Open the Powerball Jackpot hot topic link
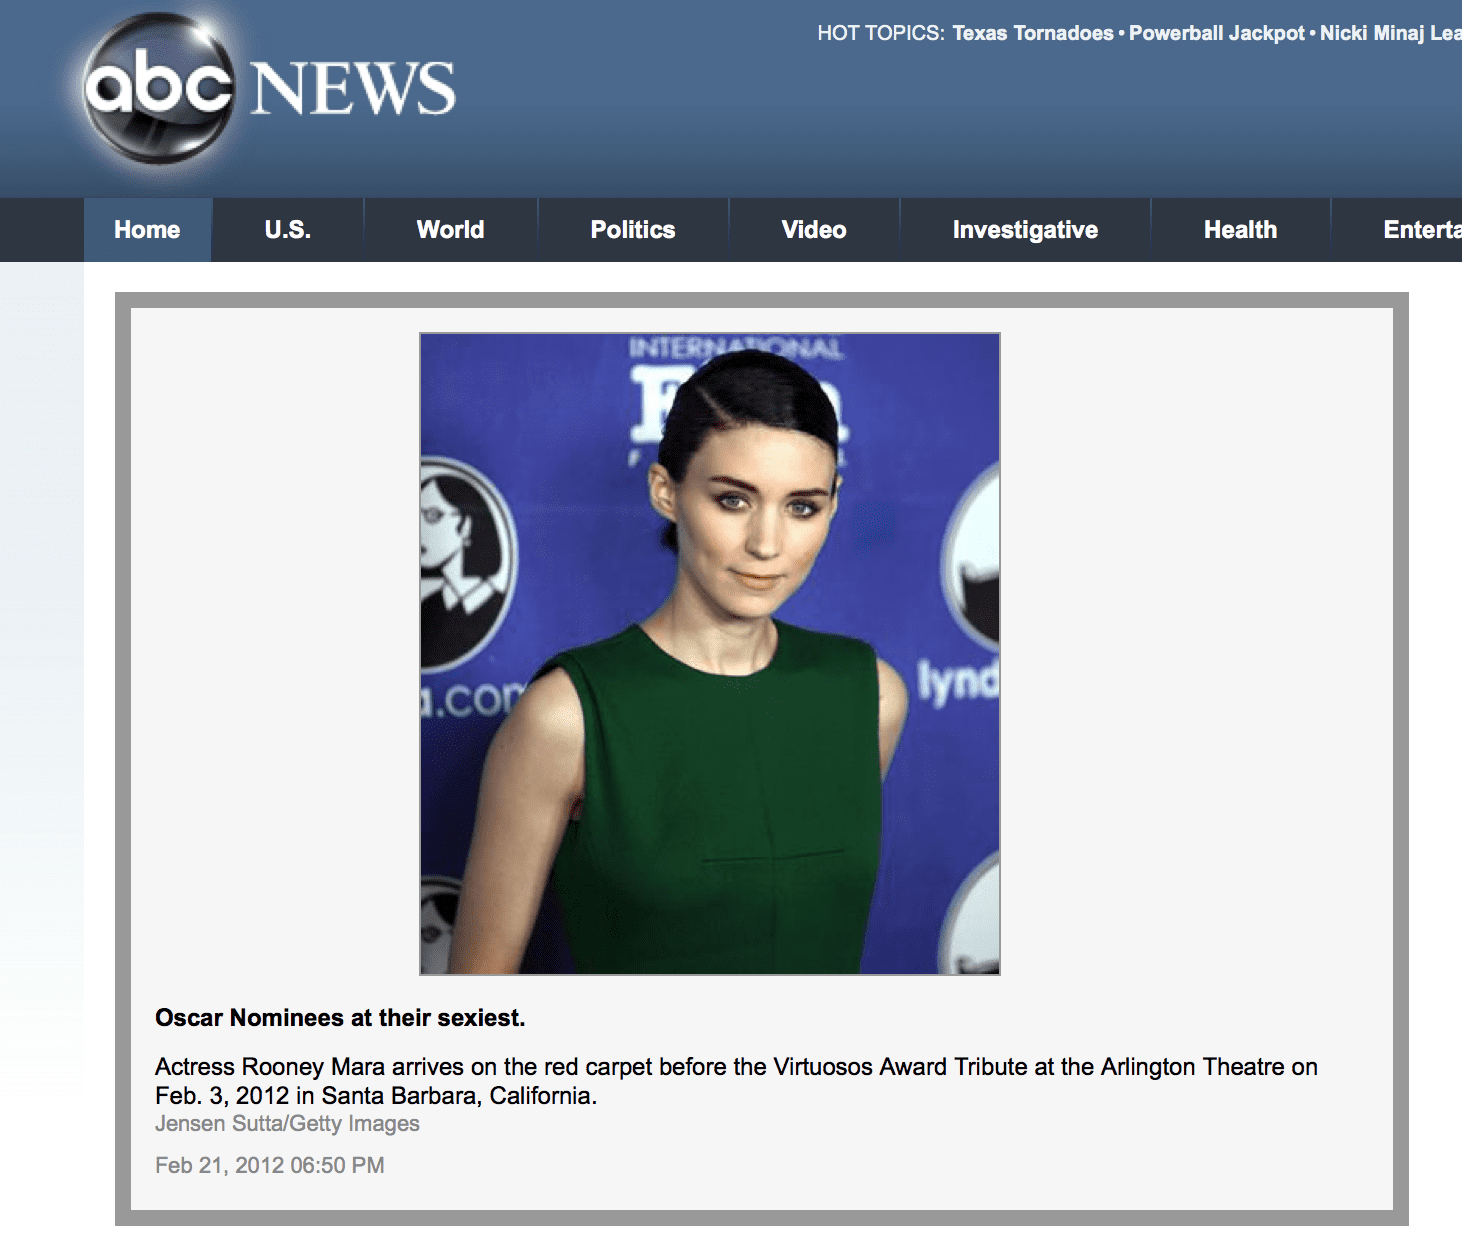 click(x=1216, y=33)
